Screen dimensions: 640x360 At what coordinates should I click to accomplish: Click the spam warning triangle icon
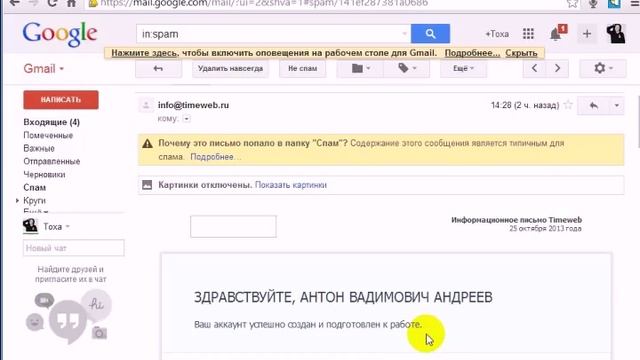147,143
